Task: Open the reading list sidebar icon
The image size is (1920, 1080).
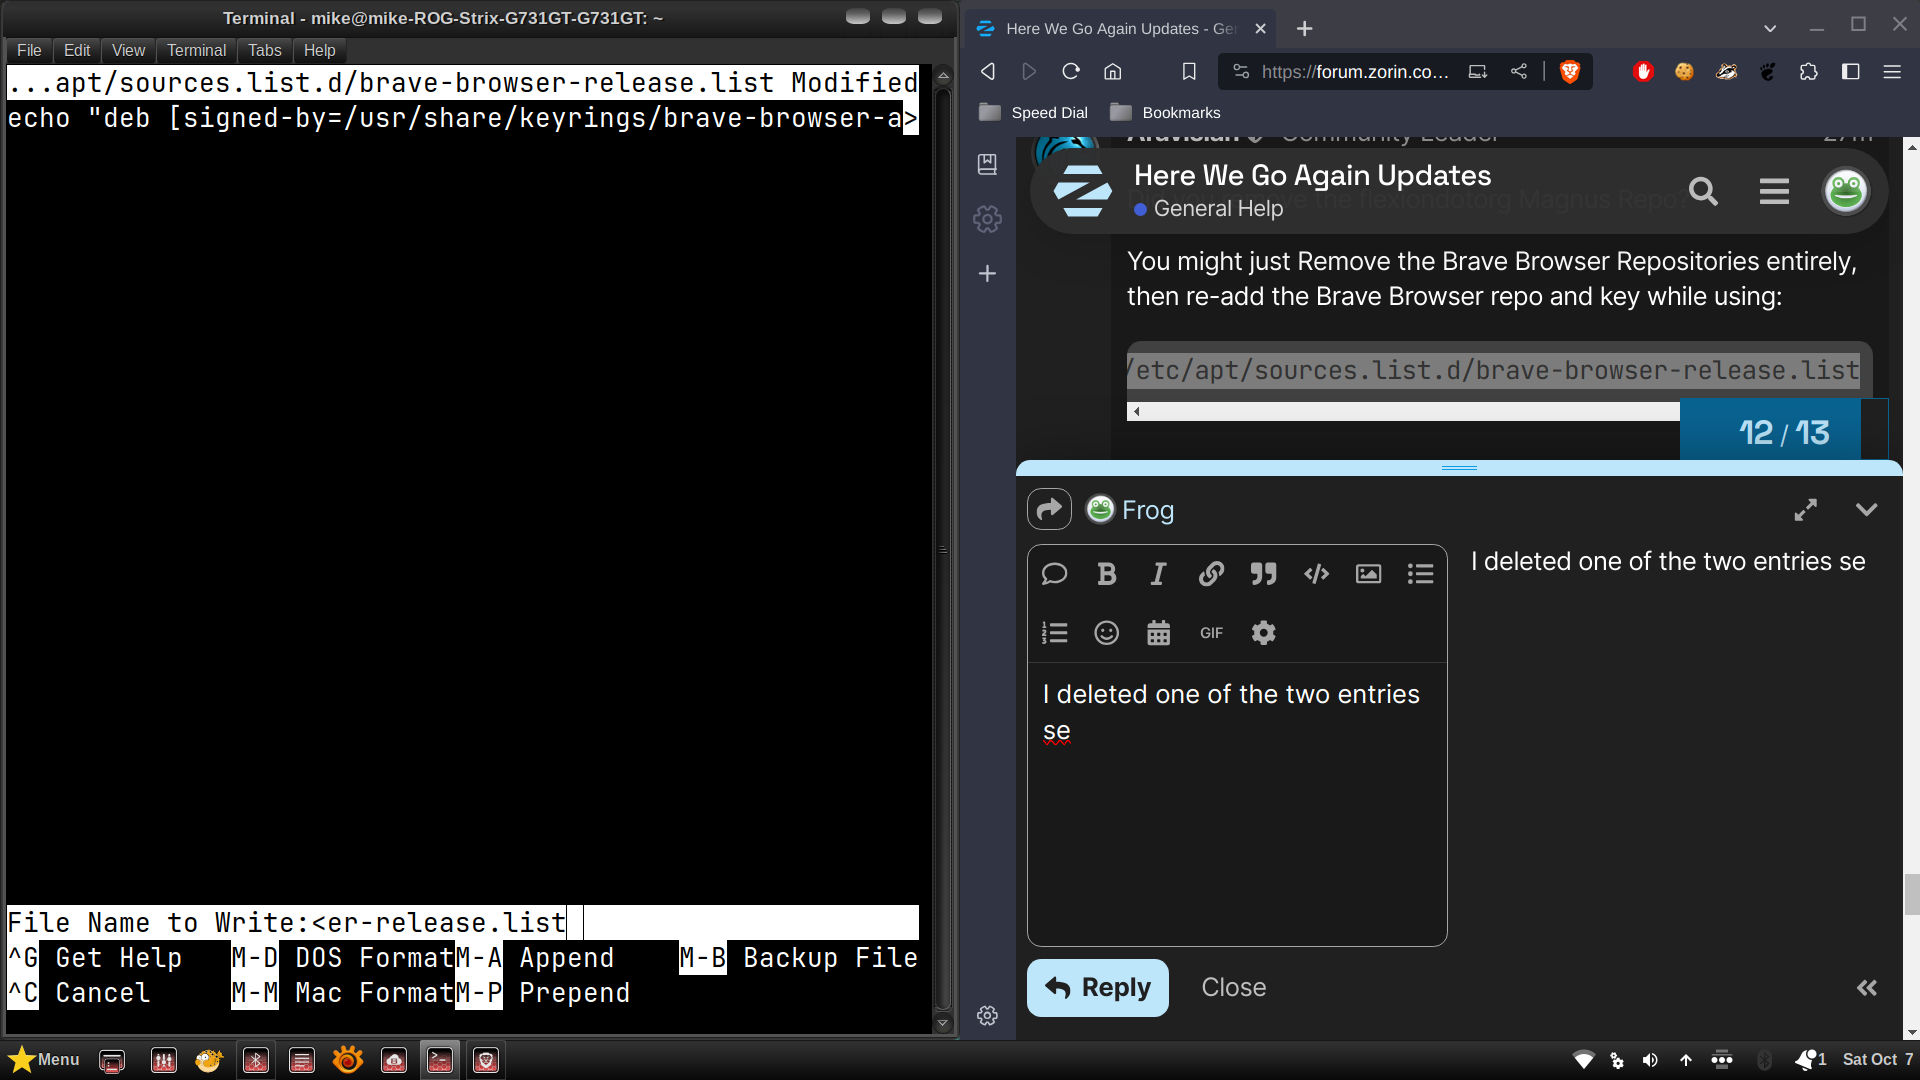Action: [x=987, y=164]
